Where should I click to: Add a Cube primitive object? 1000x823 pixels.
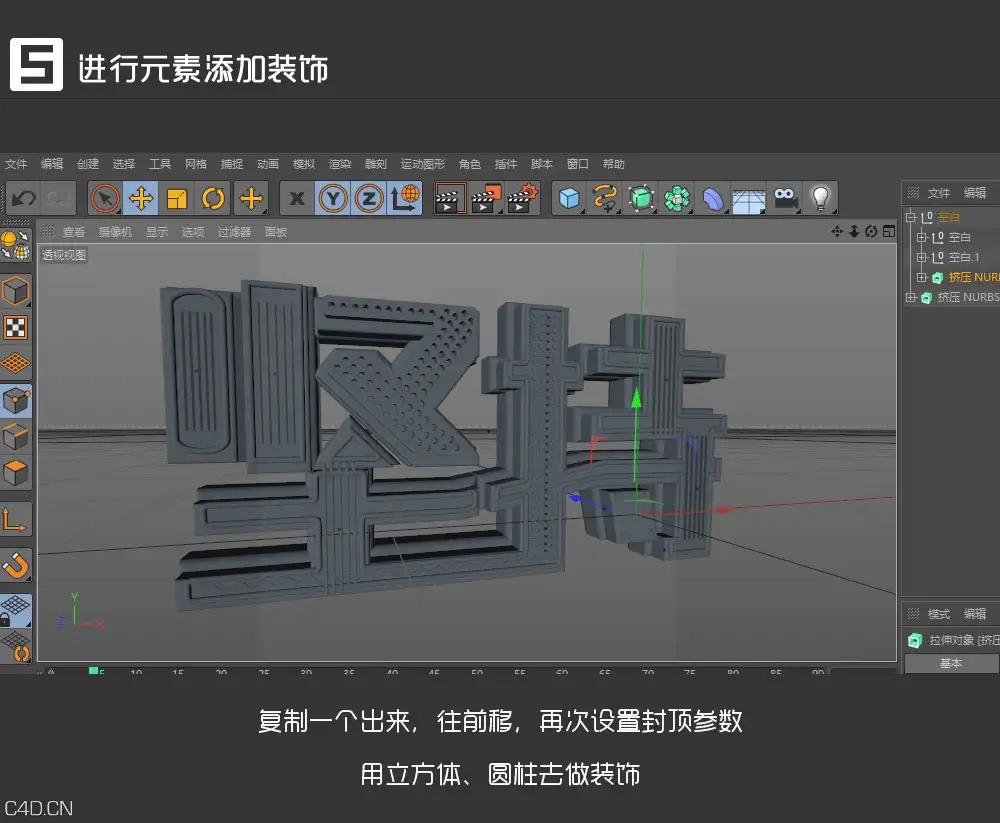[569, 198]
